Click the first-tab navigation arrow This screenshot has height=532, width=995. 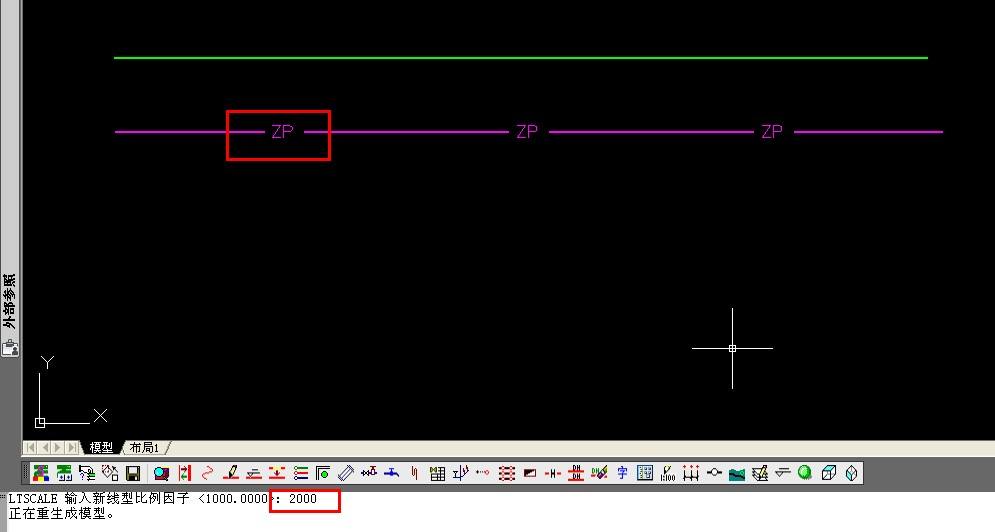click(x=30, y=448)
